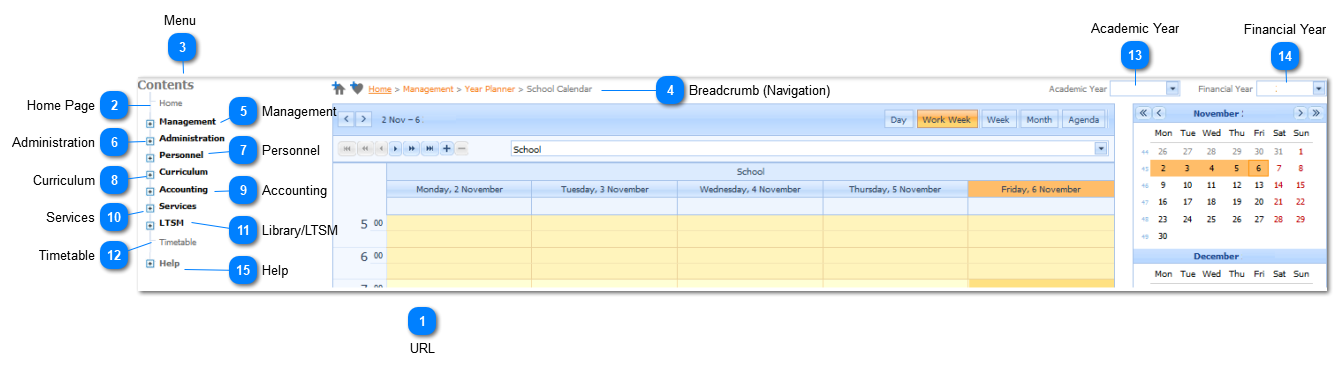The image size is (1342, 372).
Task: Click the next page navigator button
Action: tap(412, 148)
